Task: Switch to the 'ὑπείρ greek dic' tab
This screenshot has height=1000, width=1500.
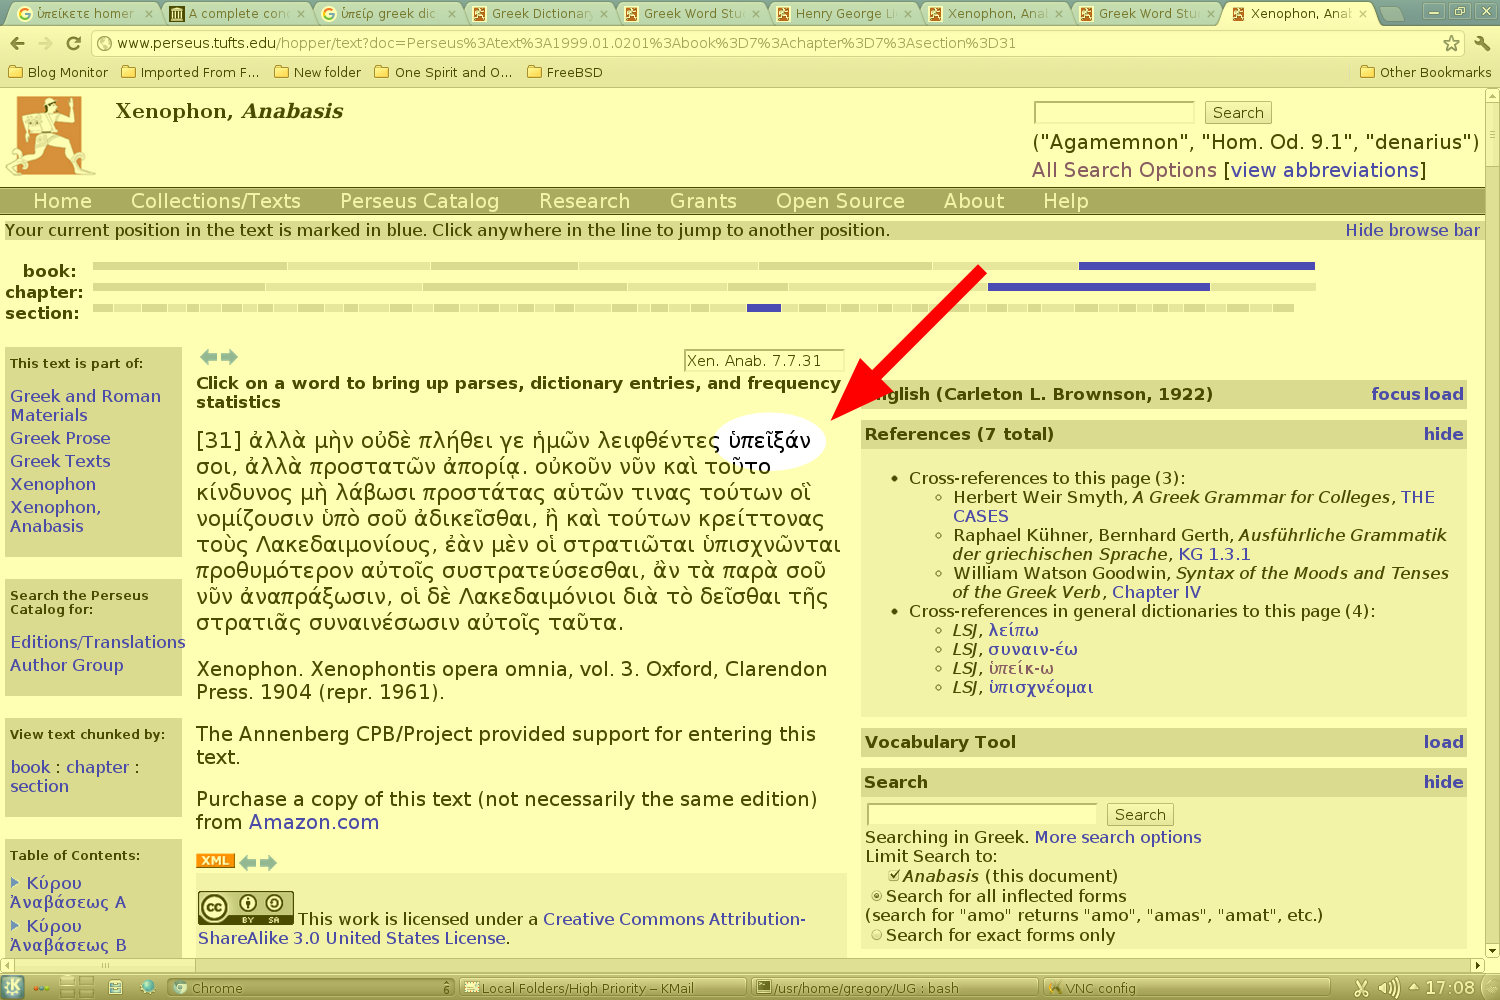Action: [x=386, y=14]
